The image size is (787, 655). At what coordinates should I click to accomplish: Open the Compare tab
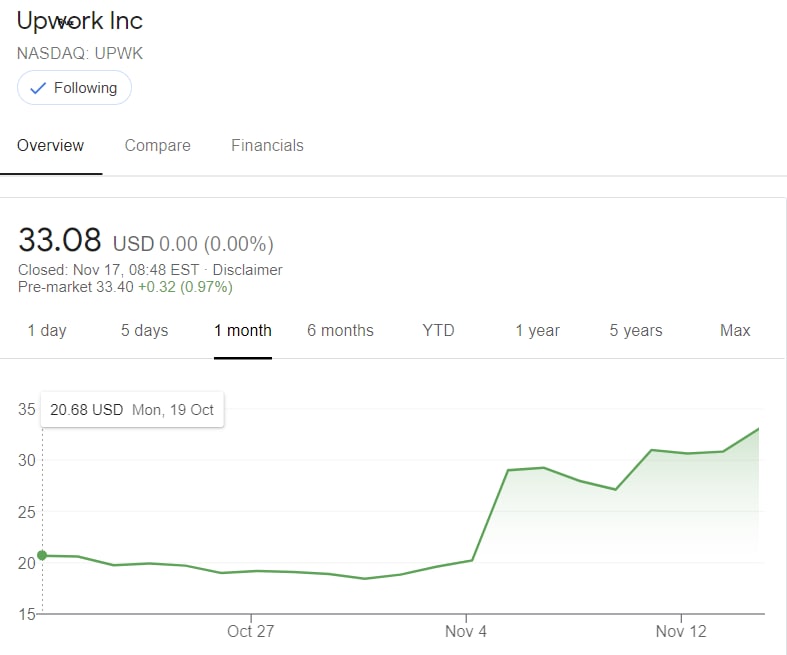pyautogui.click(x=158, y=146)
